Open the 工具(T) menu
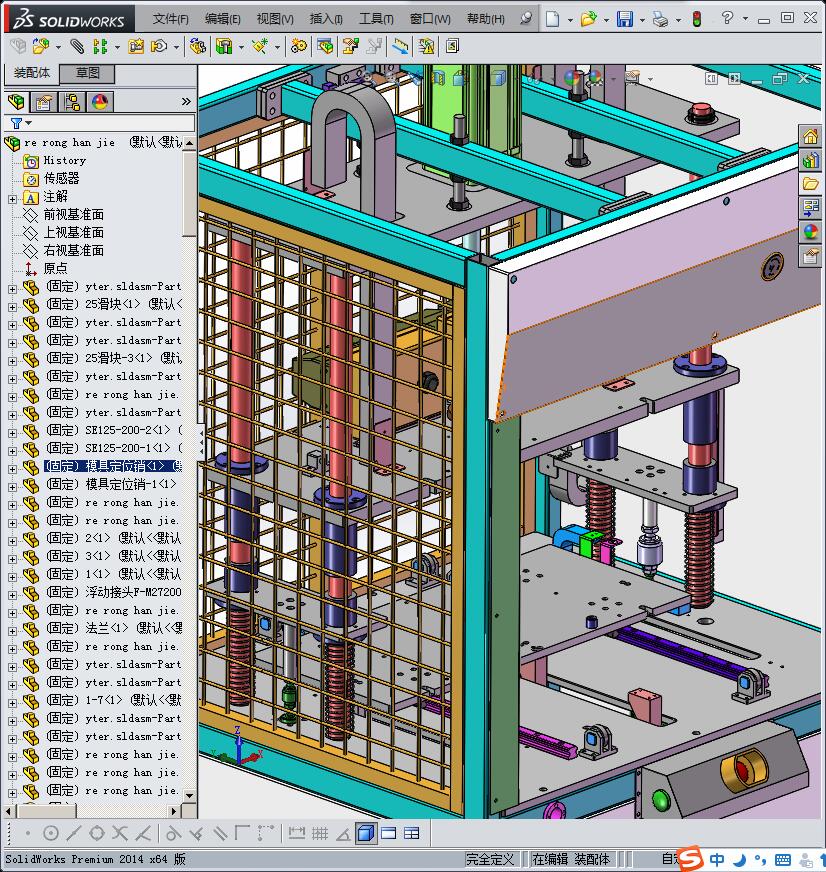Image resolution: width=826 pixels, height=872 pixels. 376,19
